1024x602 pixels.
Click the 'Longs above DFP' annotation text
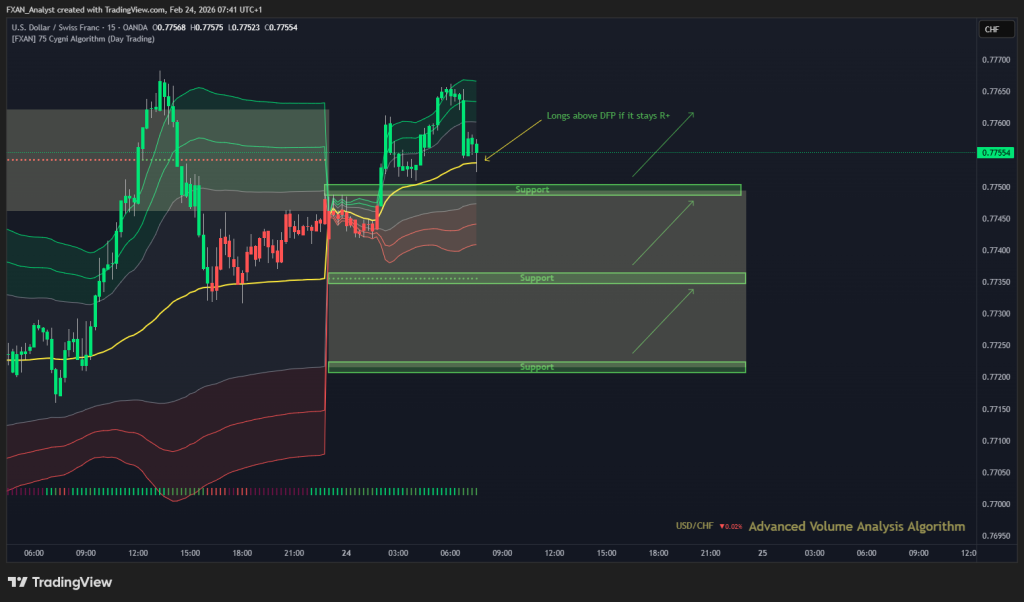coord(608,116)
